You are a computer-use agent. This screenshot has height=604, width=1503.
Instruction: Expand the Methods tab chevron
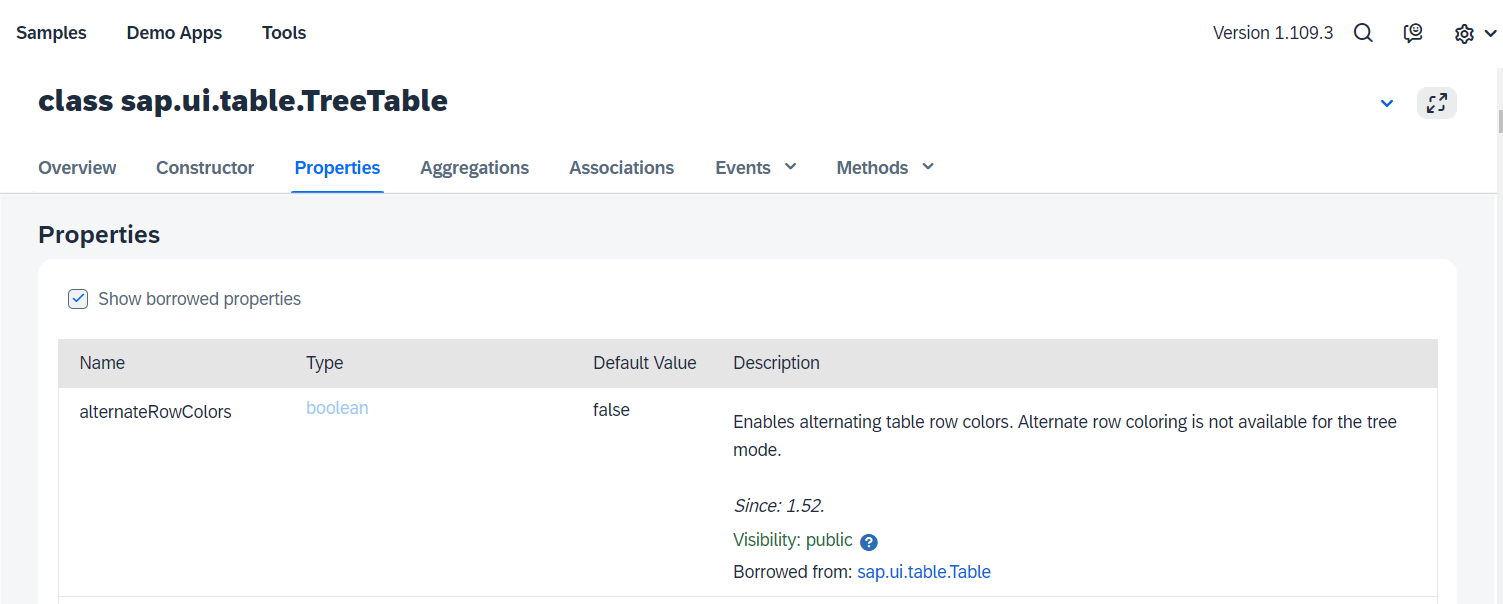pyautogui.click(x=926, y=167)
